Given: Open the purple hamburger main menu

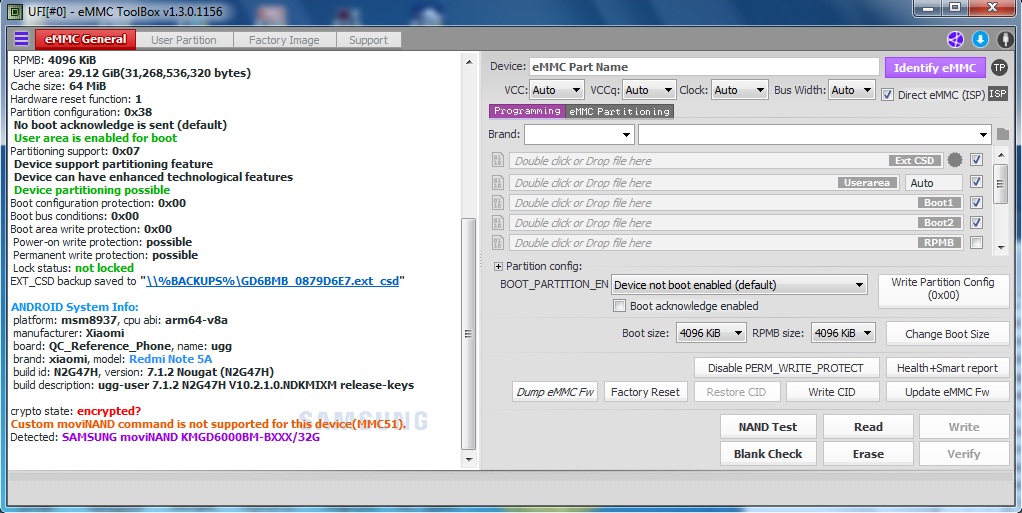Looking at the screenshot, I should click(22, 39).
